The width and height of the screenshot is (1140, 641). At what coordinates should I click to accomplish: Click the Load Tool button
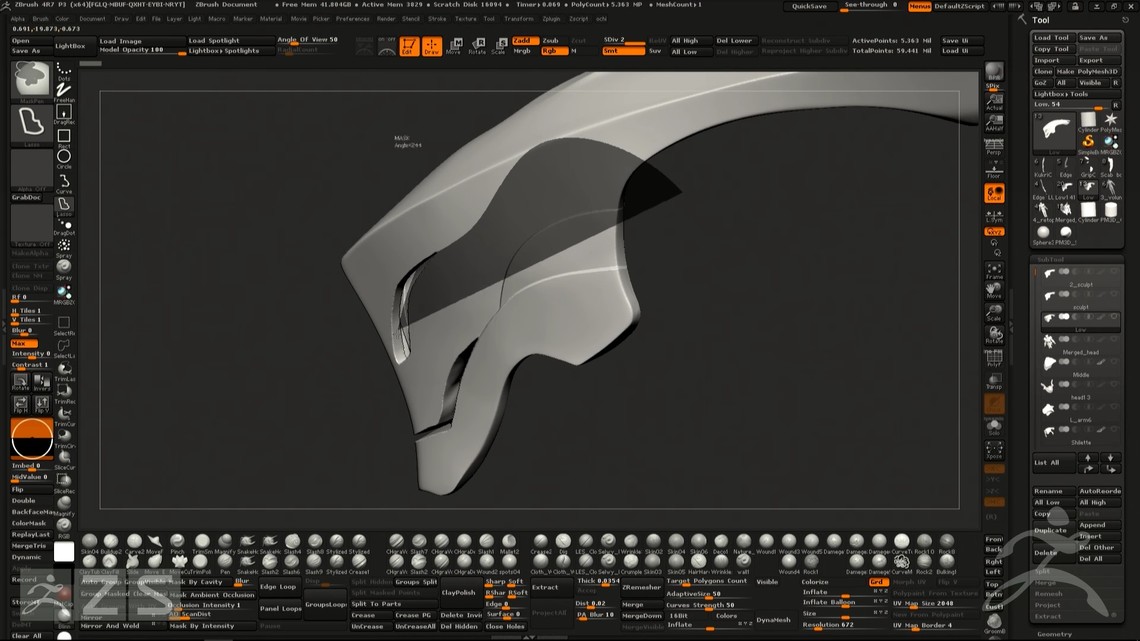coord(1052,38)
